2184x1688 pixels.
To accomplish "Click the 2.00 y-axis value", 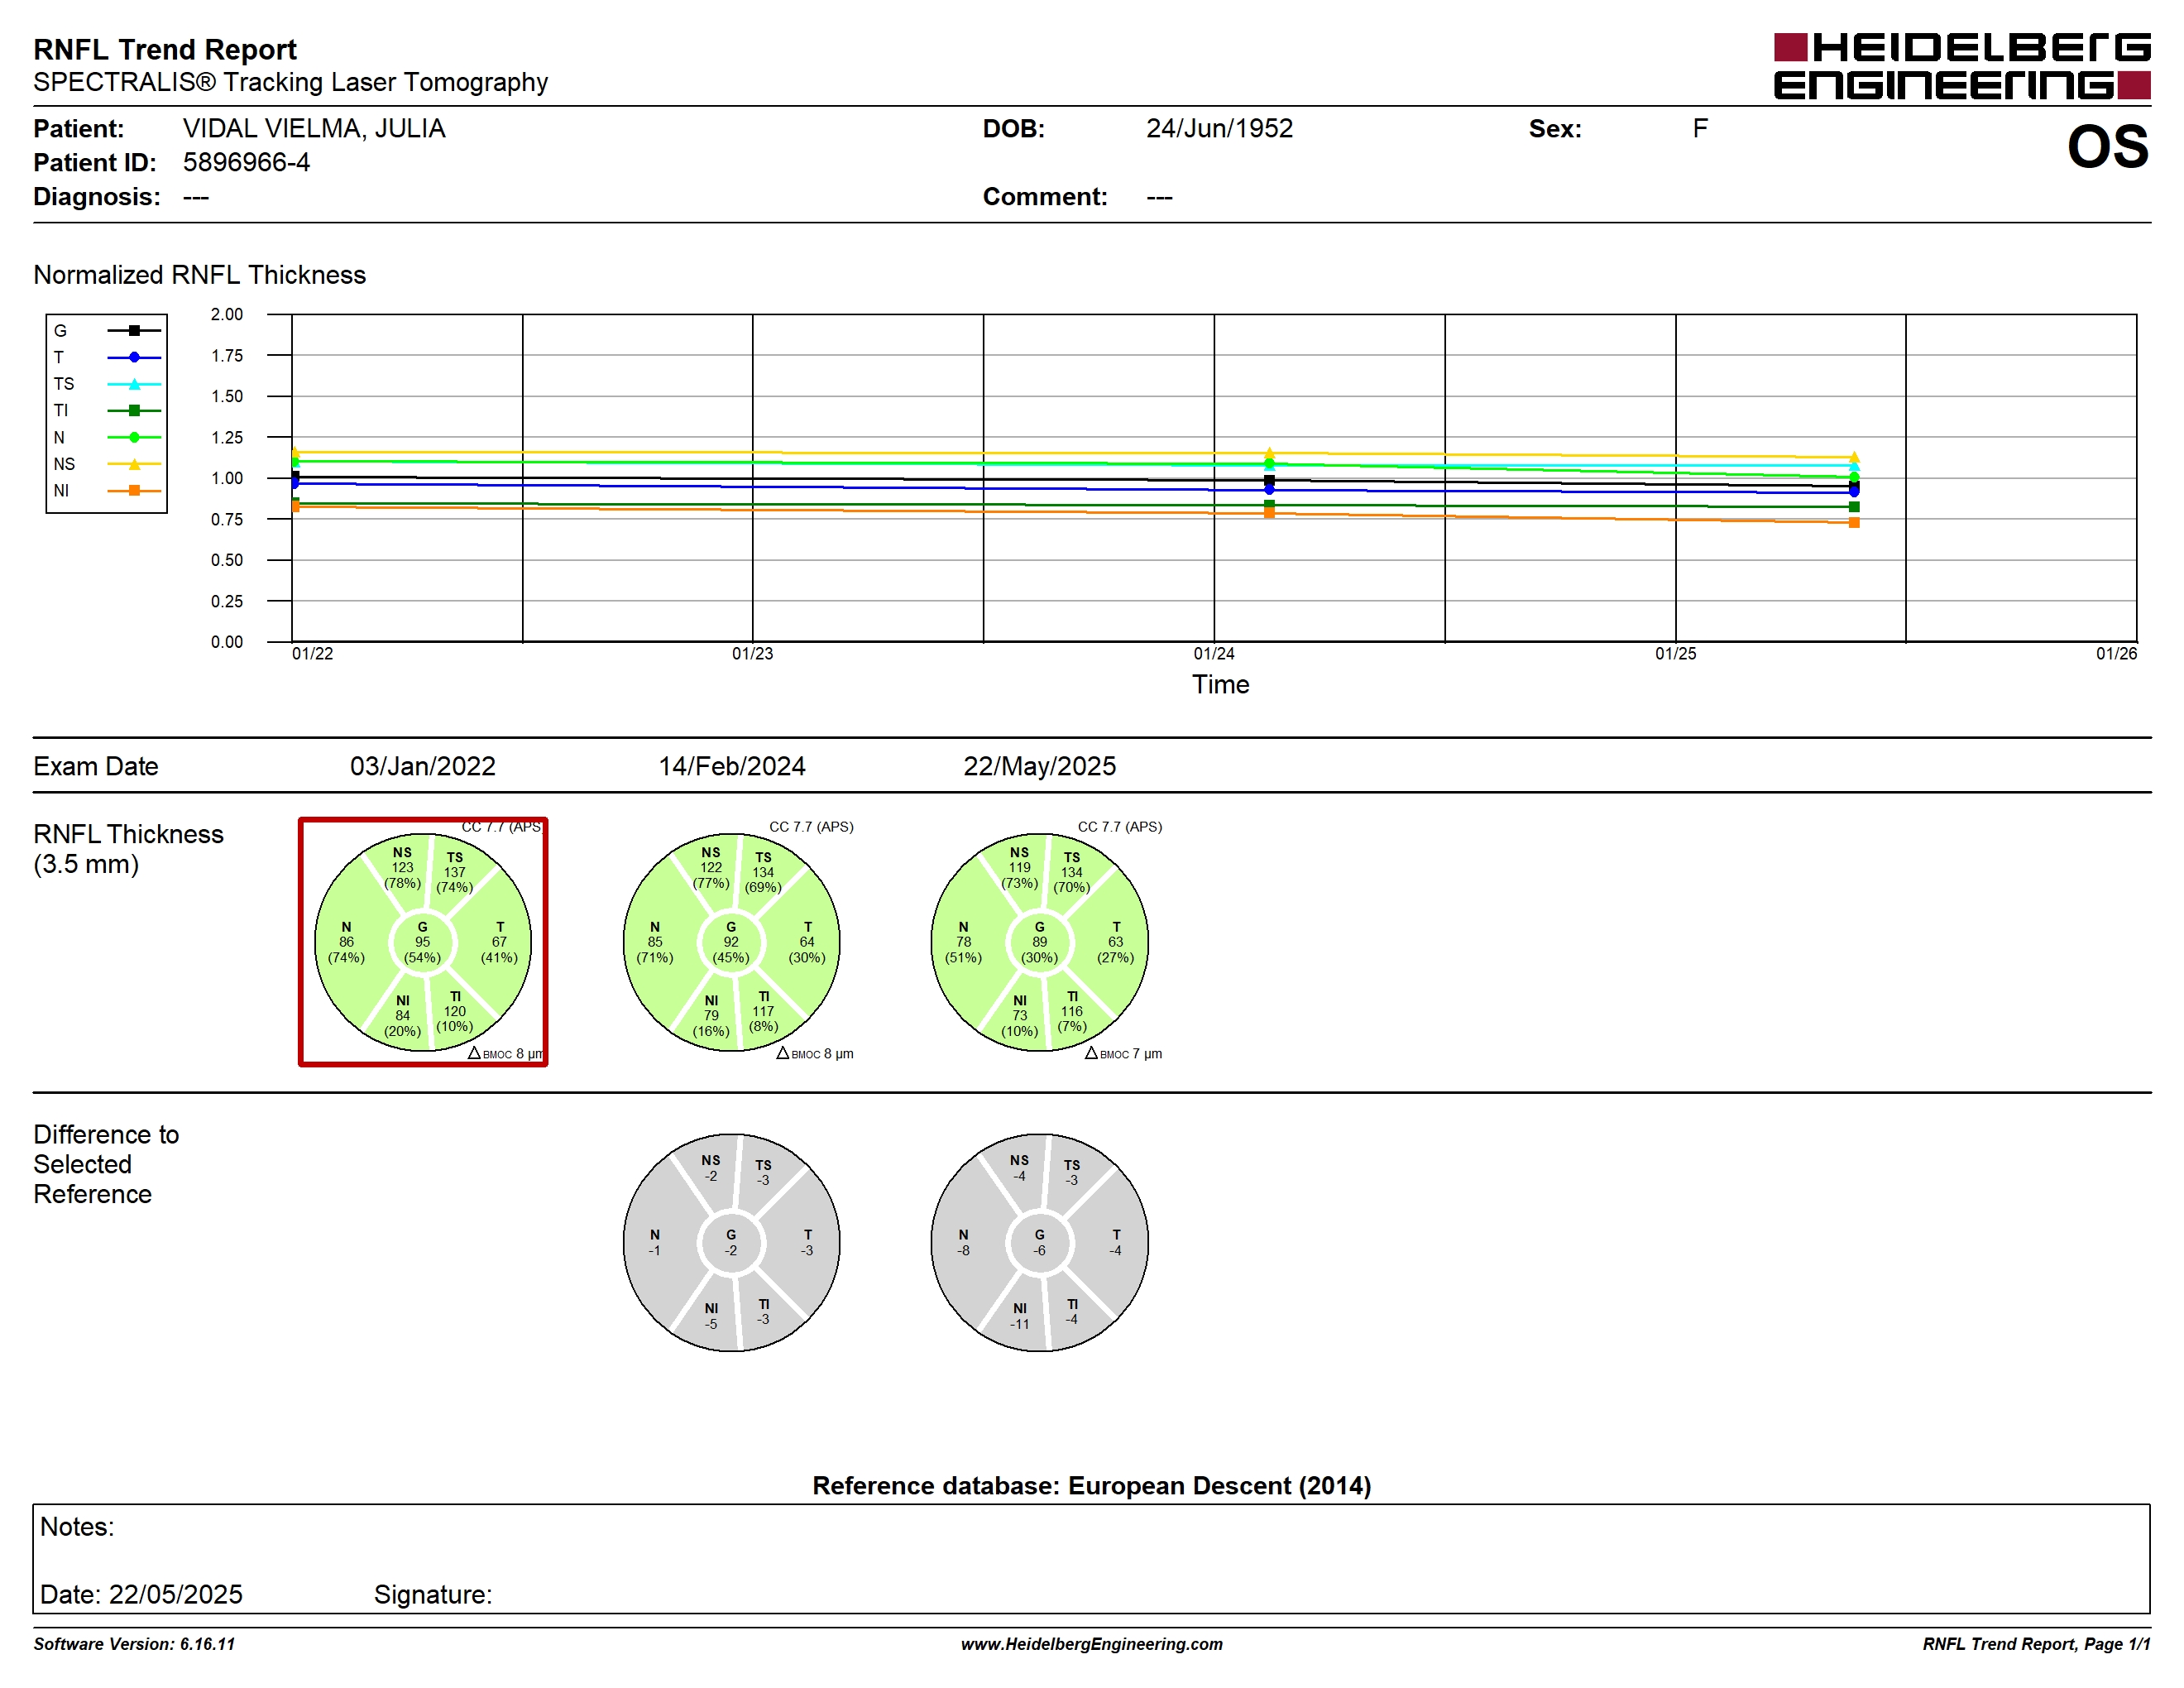I will click(227, 314).
